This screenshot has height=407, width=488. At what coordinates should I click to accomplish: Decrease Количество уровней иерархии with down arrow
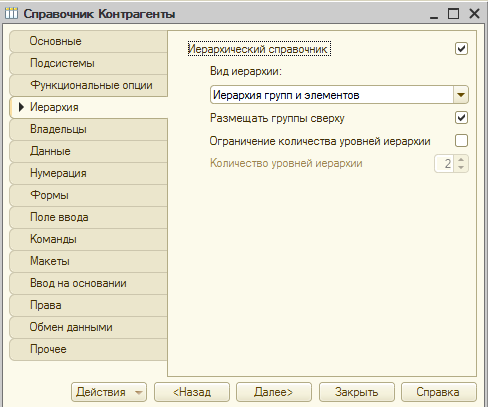click(x=461, y=167)
